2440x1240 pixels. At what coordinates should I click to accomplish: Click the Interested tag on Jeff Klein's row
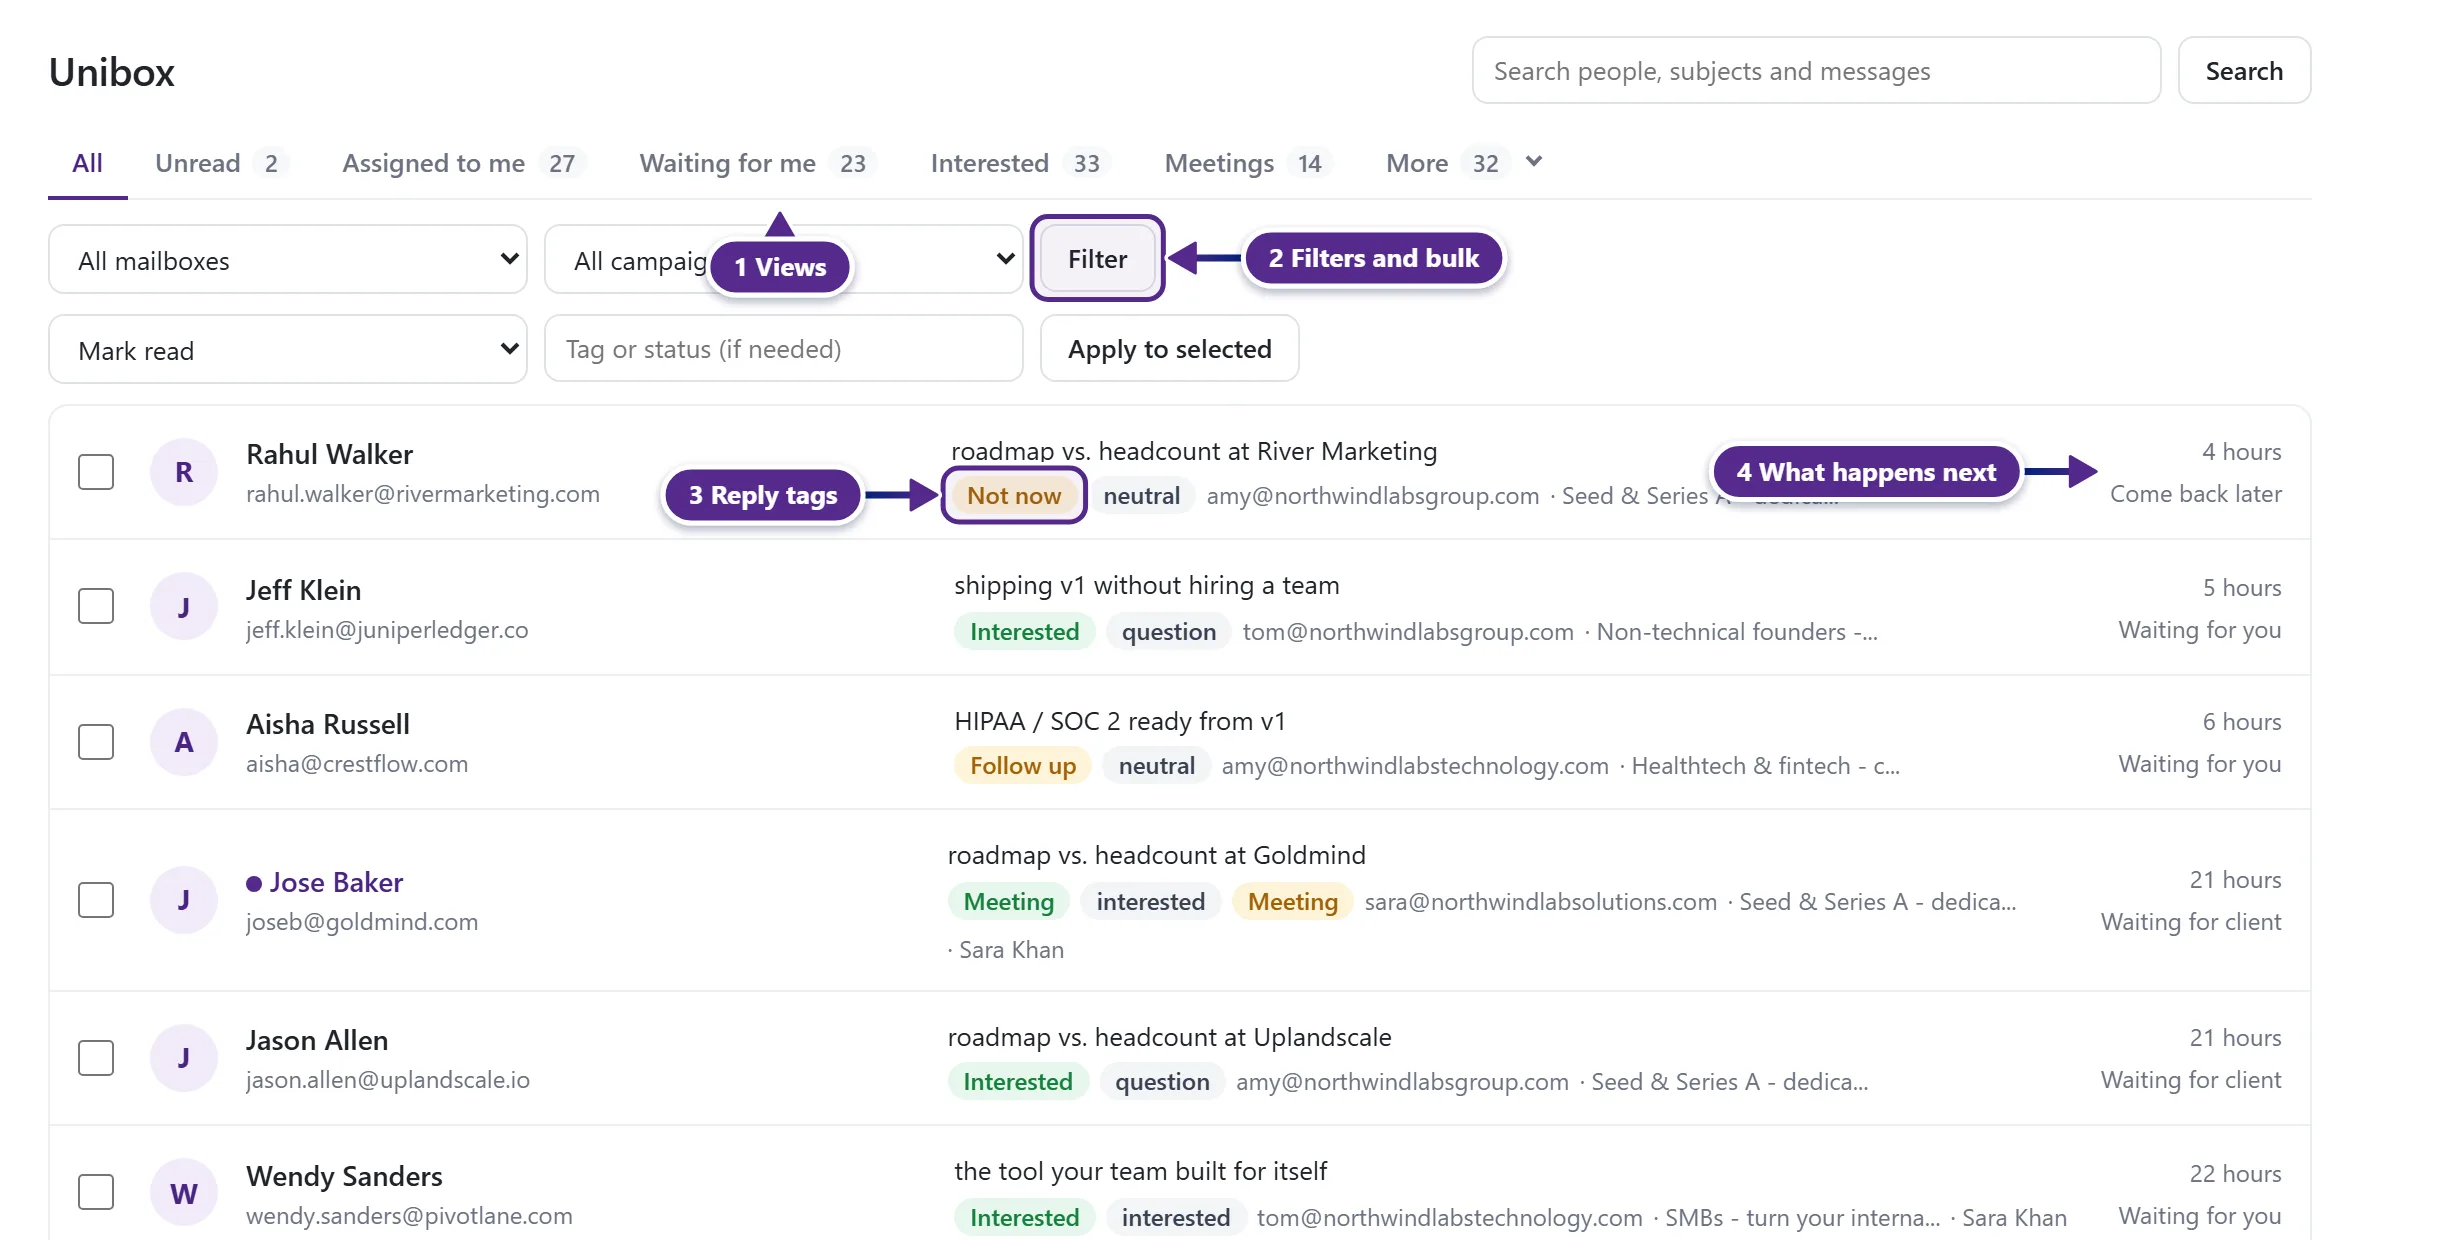point(1024,632)
